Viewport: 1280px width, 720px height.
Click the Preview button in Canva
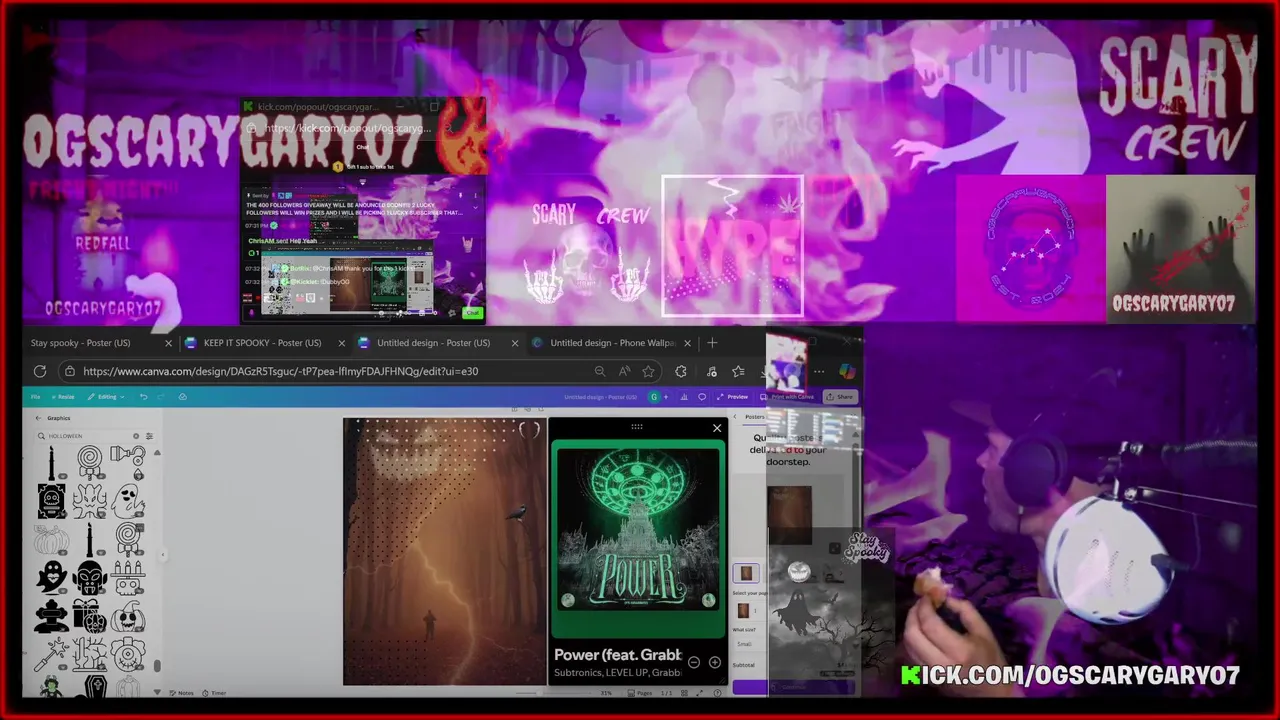(x=733, y=397)
